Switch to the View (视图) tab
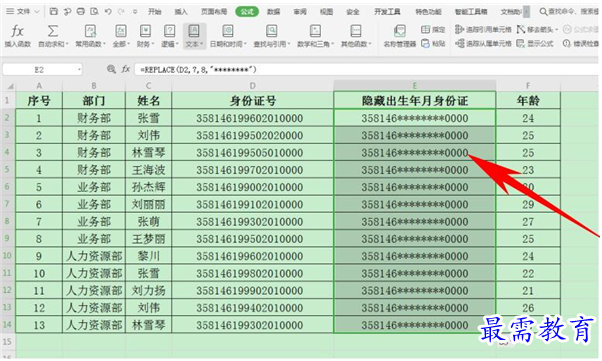The width and height of the screenshot is (602, 361). point(326,12)
